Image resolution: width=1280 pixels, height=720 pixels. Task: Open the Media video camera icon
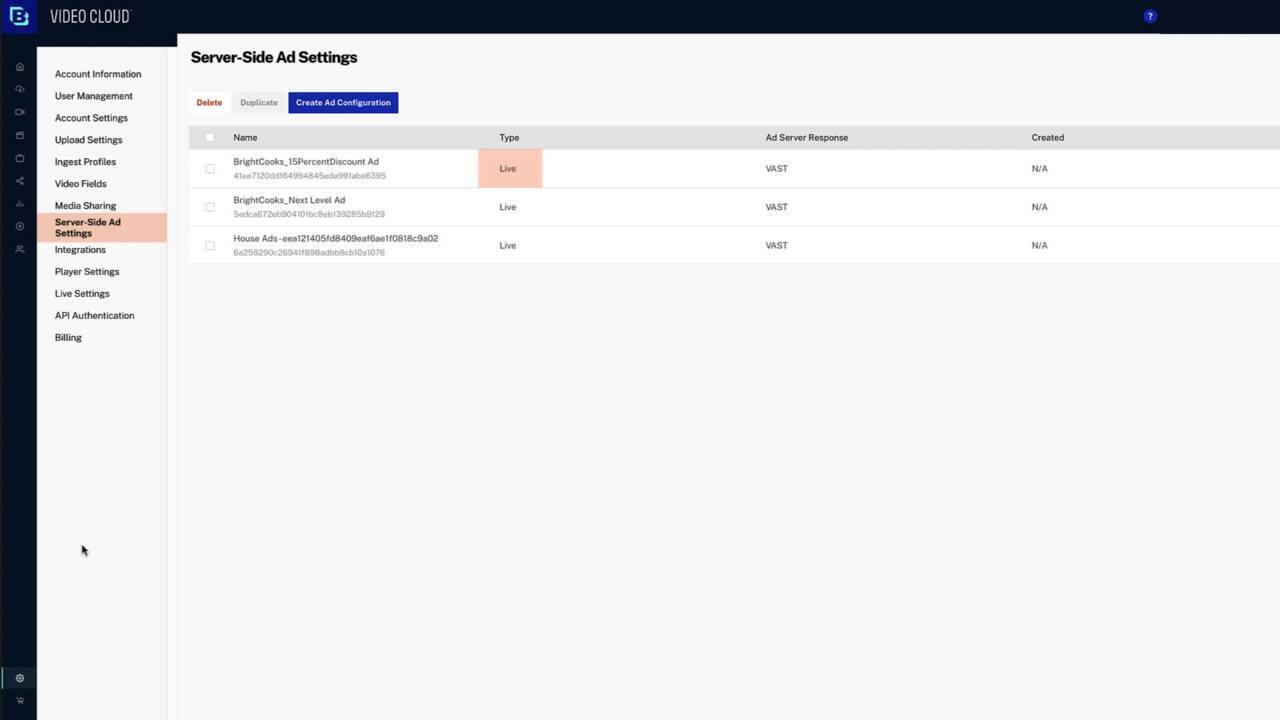pos(19,112)
